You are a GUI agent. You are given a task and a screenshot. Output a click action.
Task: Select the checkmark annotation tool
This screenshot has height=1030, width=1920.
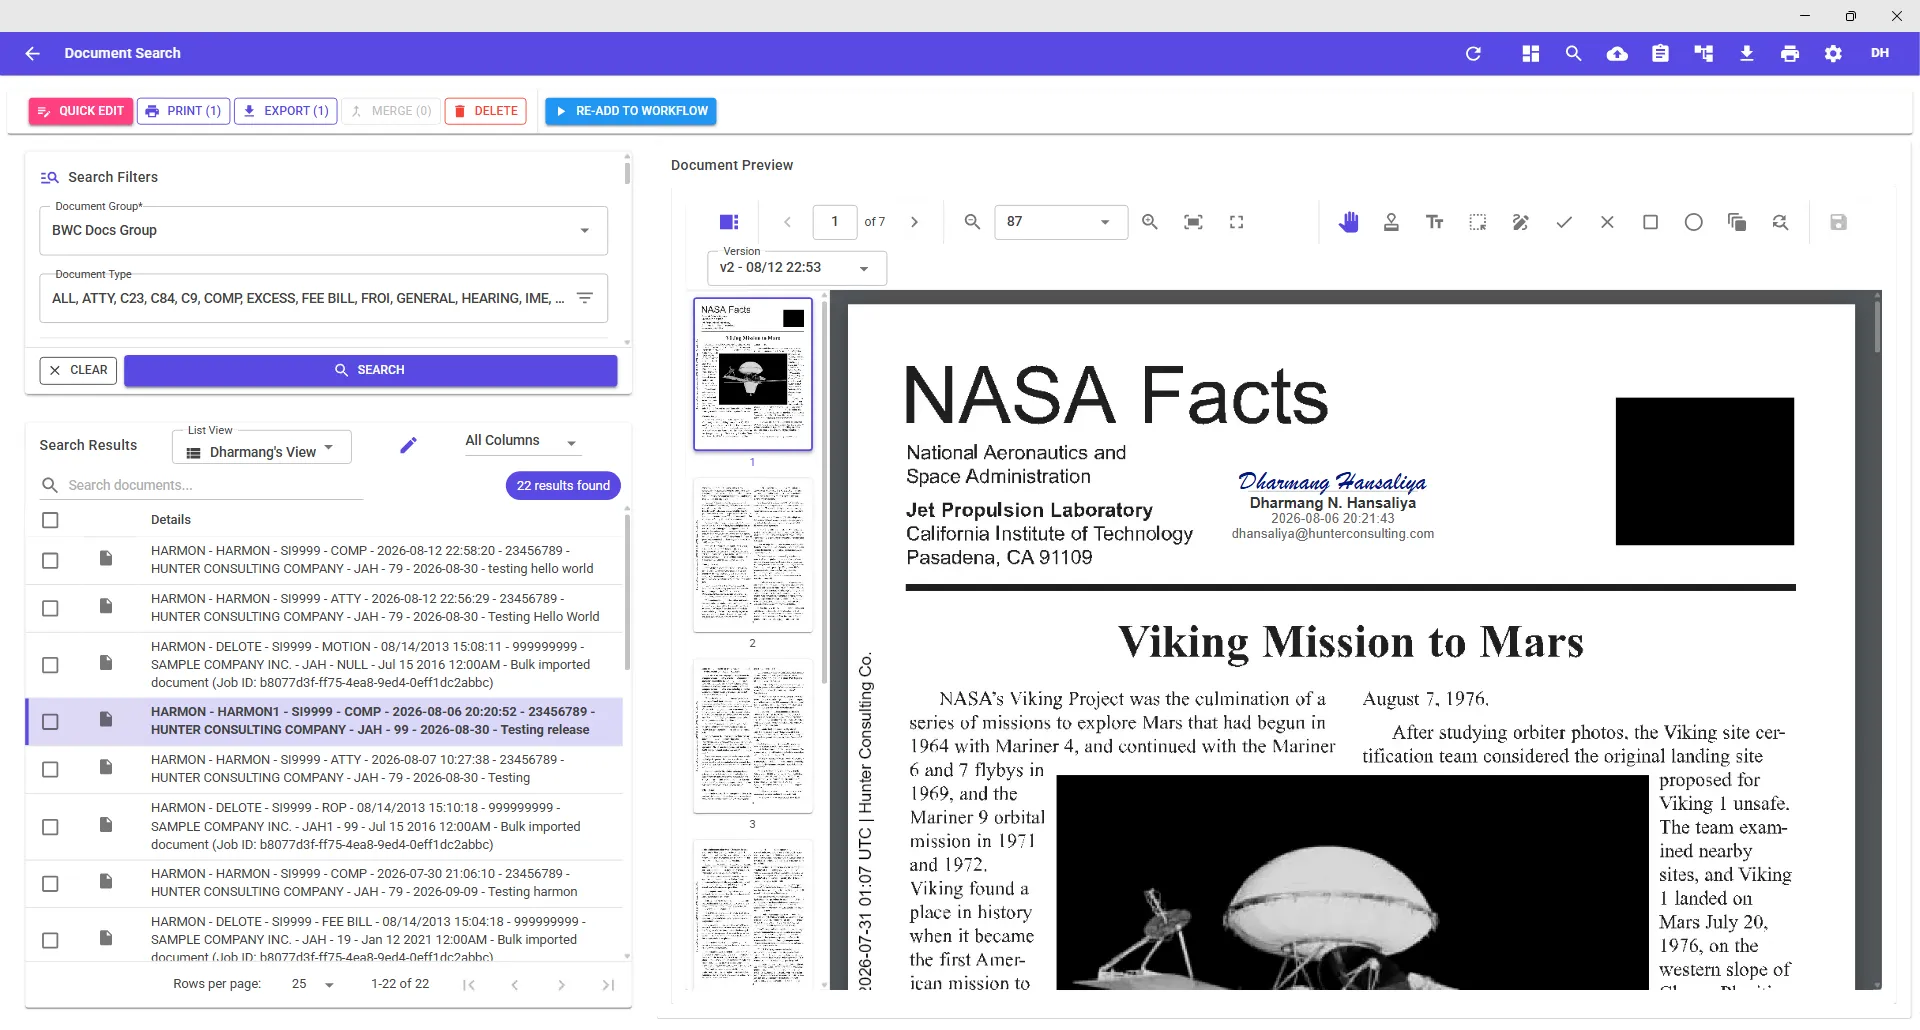(1564, 222)
